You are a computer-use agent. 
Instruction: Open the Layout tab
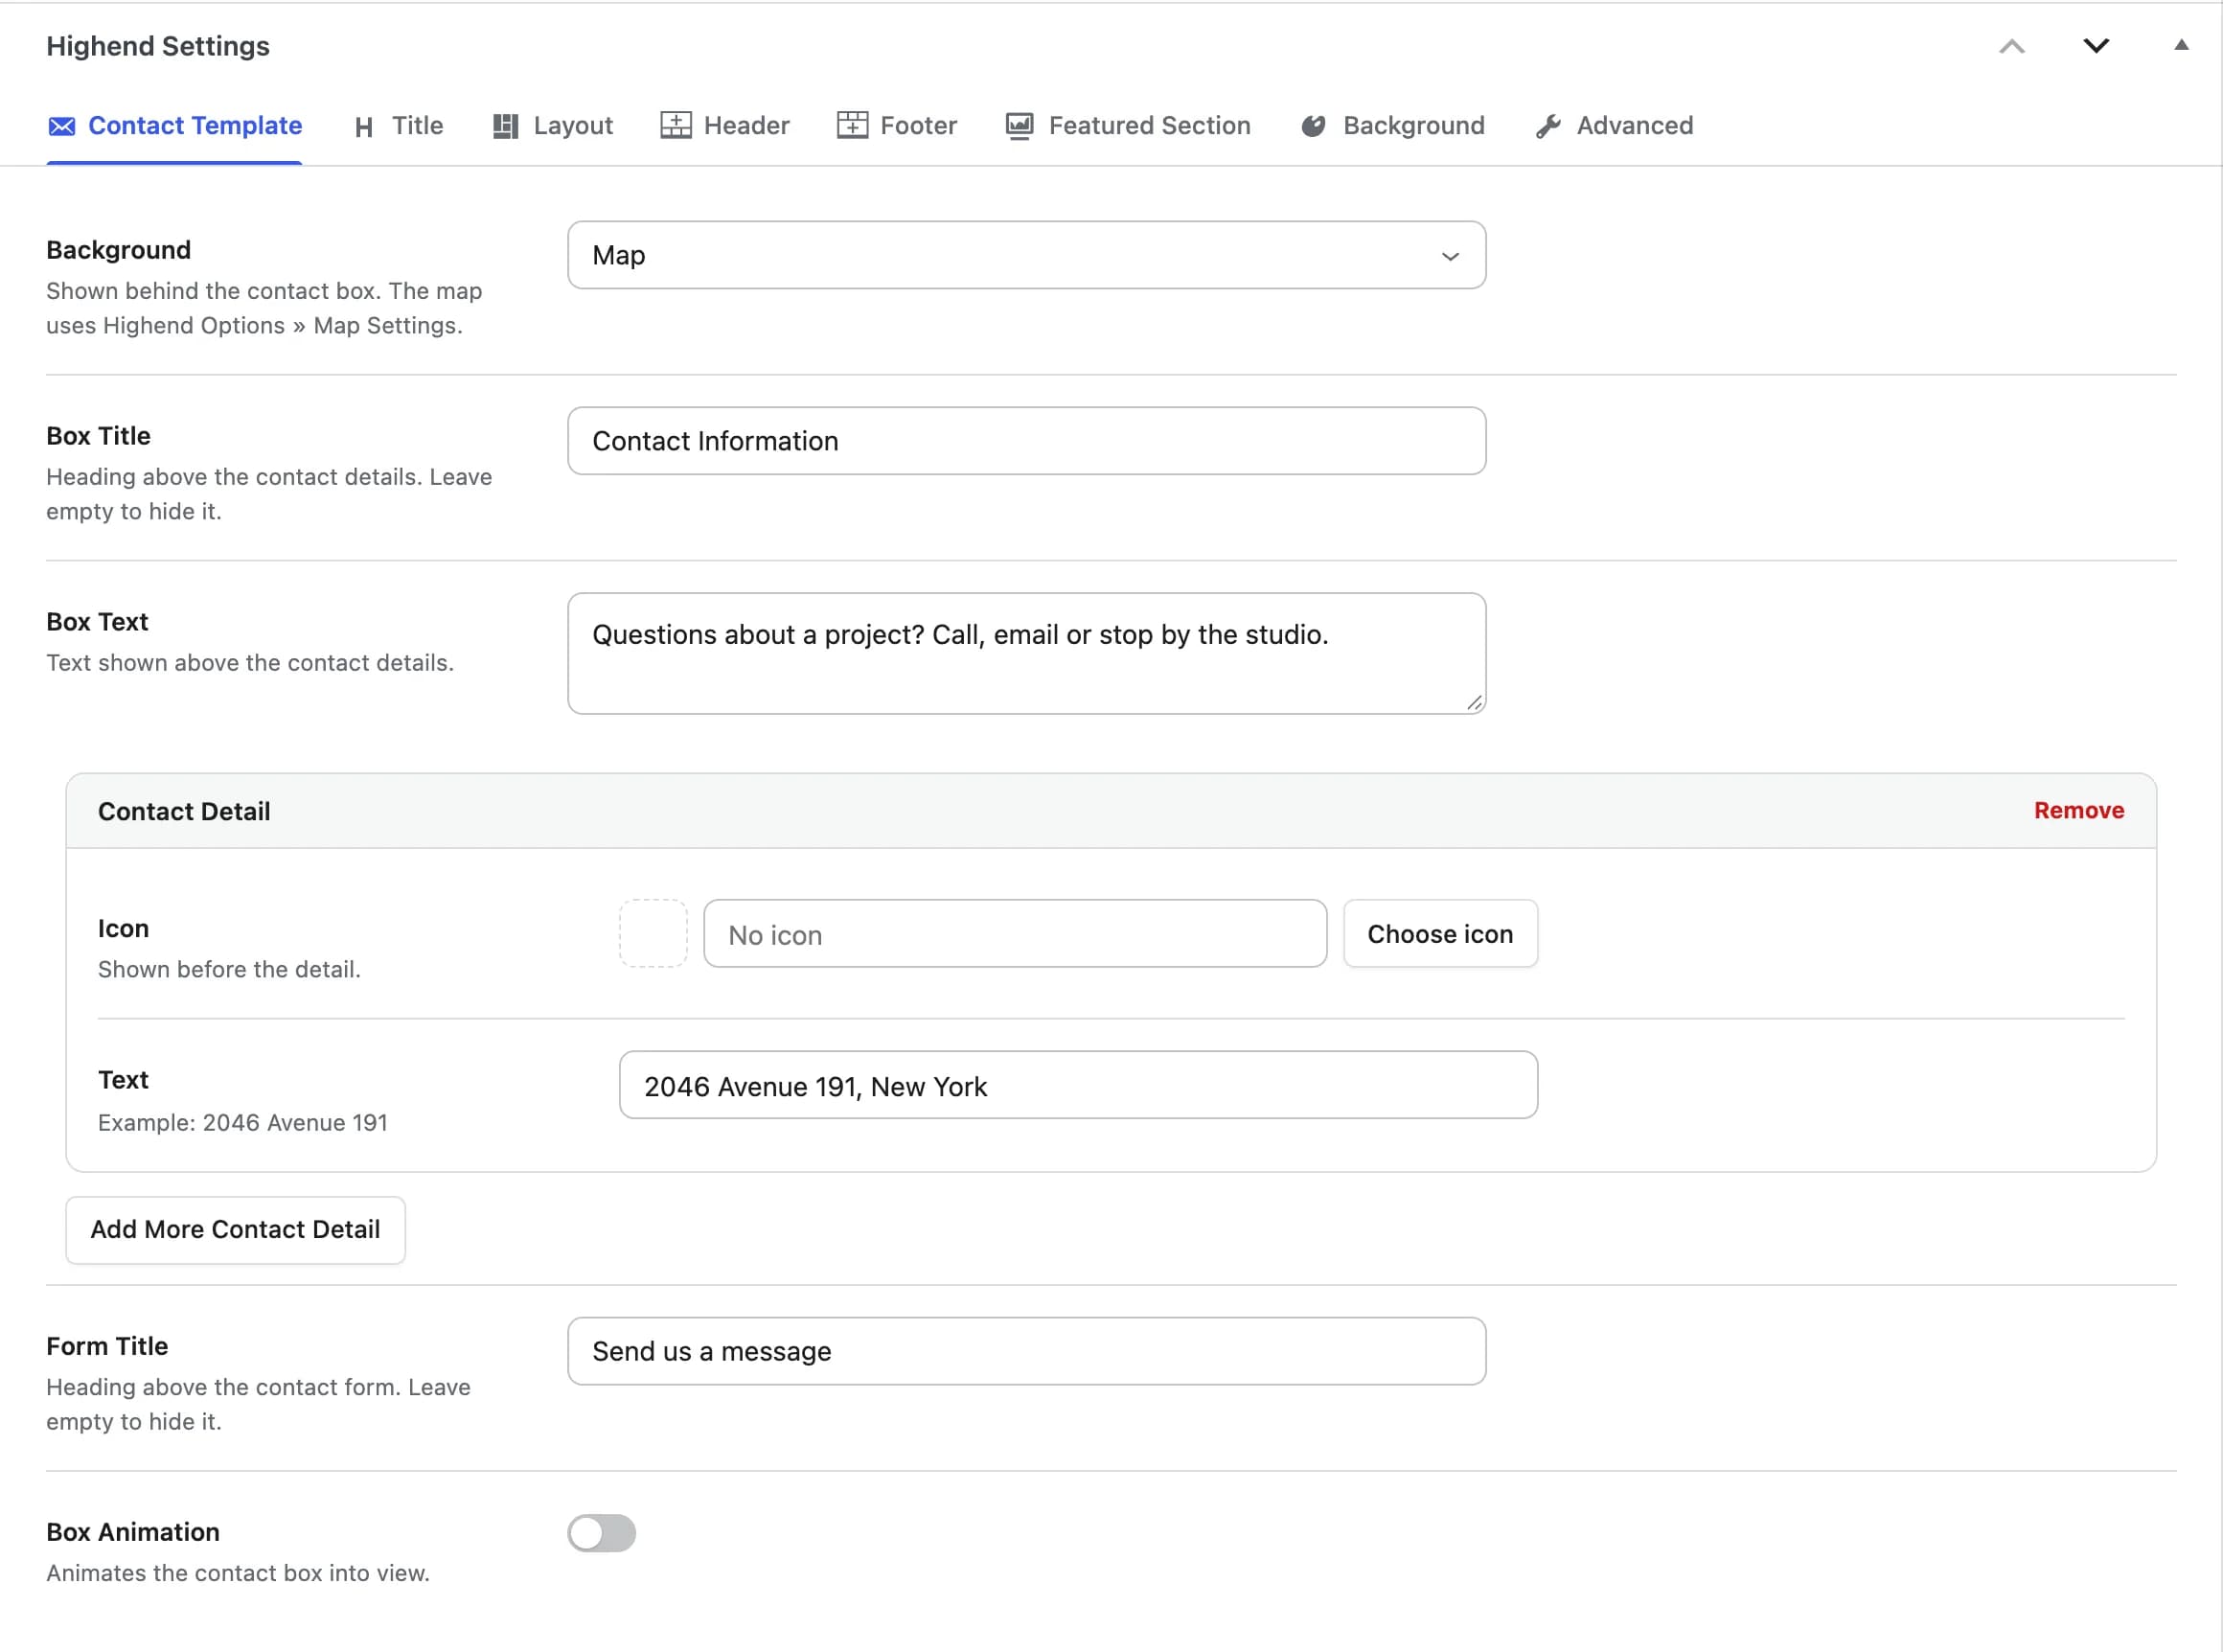tap(553, 126)
